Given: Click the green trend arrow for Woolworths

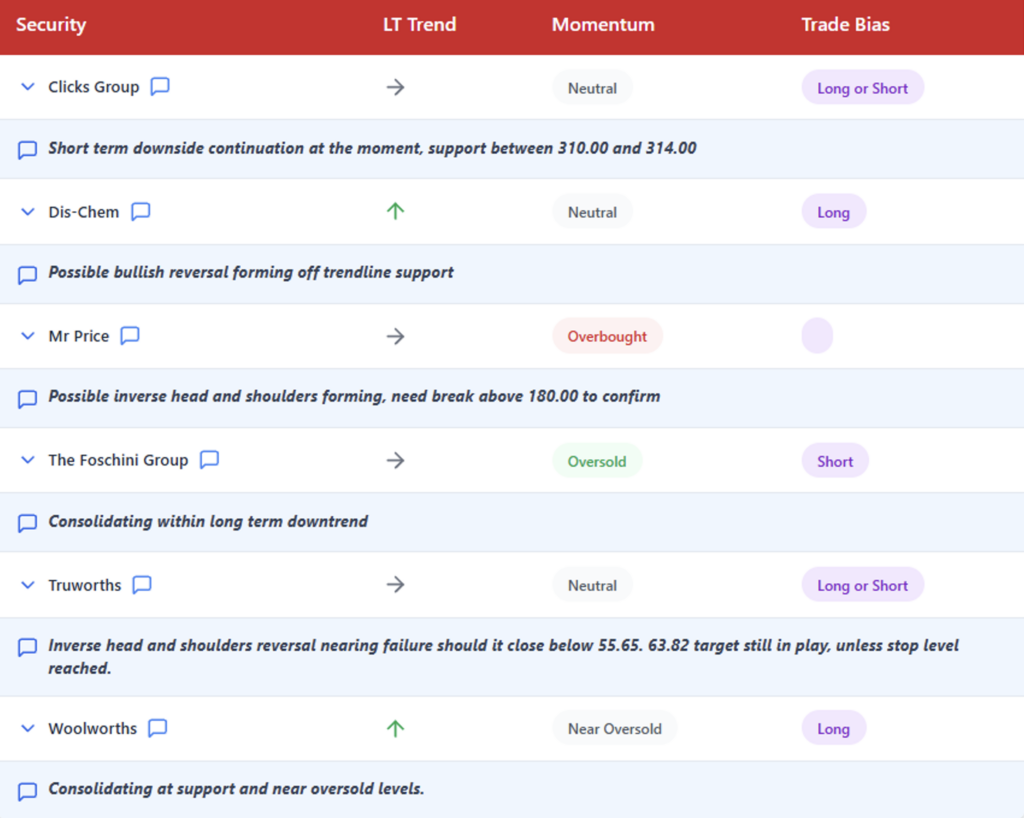Looking at the screenshot, I should 395,728.
